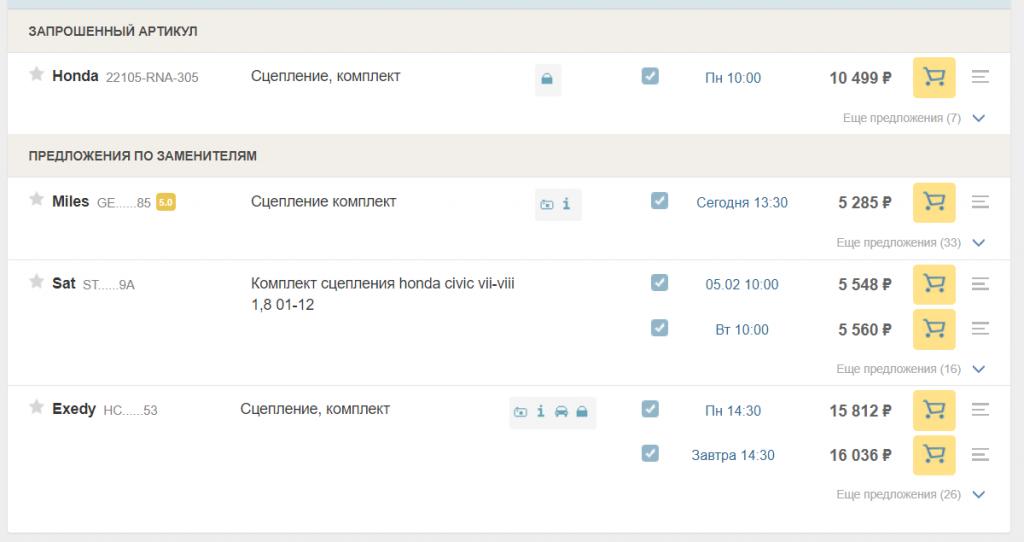Open the hamburger menu for Exedy 15 812 ₽ offer
Image resolution: width=1024 pixels, height=542 pixels.
pos(980,409)
